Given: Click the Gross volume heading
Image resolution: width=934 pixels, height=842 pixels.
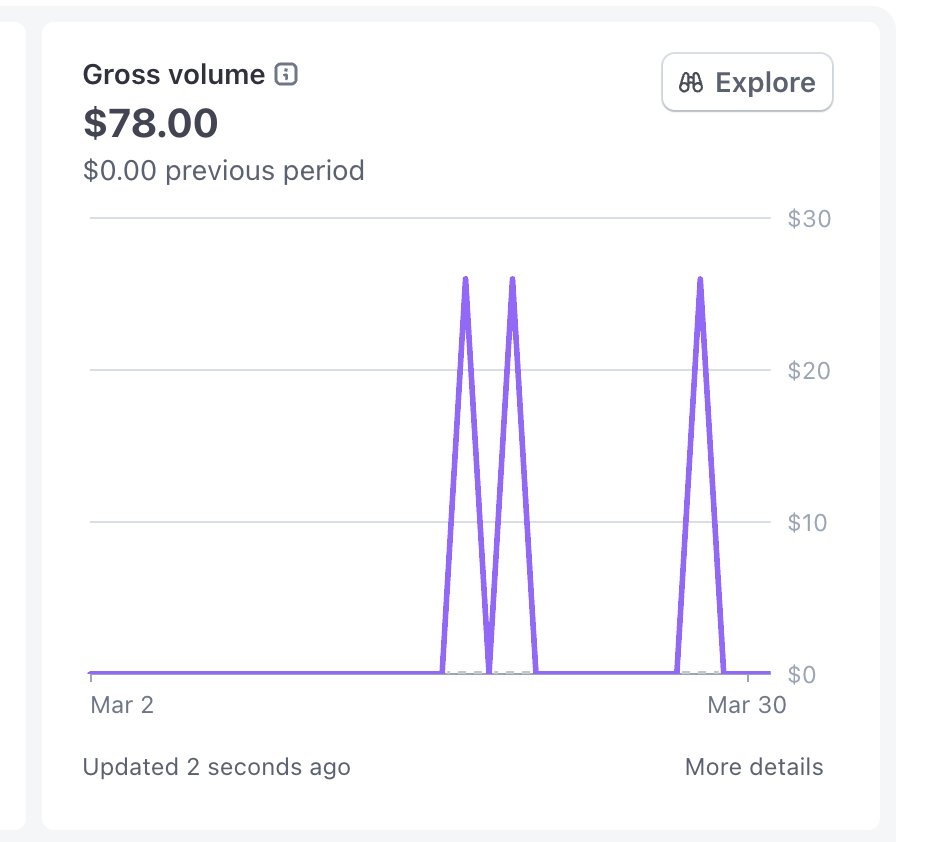Looking at the screenshot, I should [x=174, y=75].
